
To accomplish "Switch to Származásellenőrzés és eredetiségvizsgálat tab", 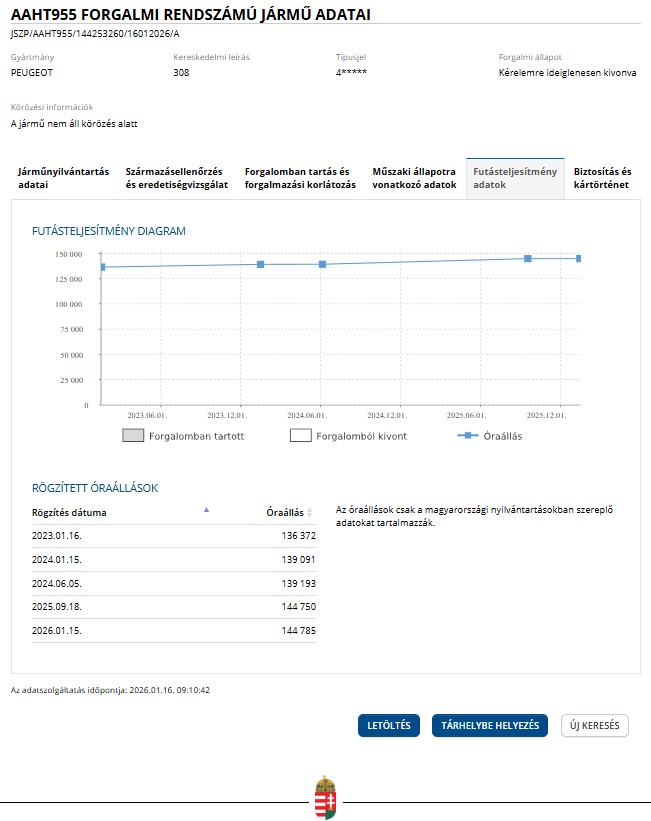I will pyautogui.click(x=177, y=178).
